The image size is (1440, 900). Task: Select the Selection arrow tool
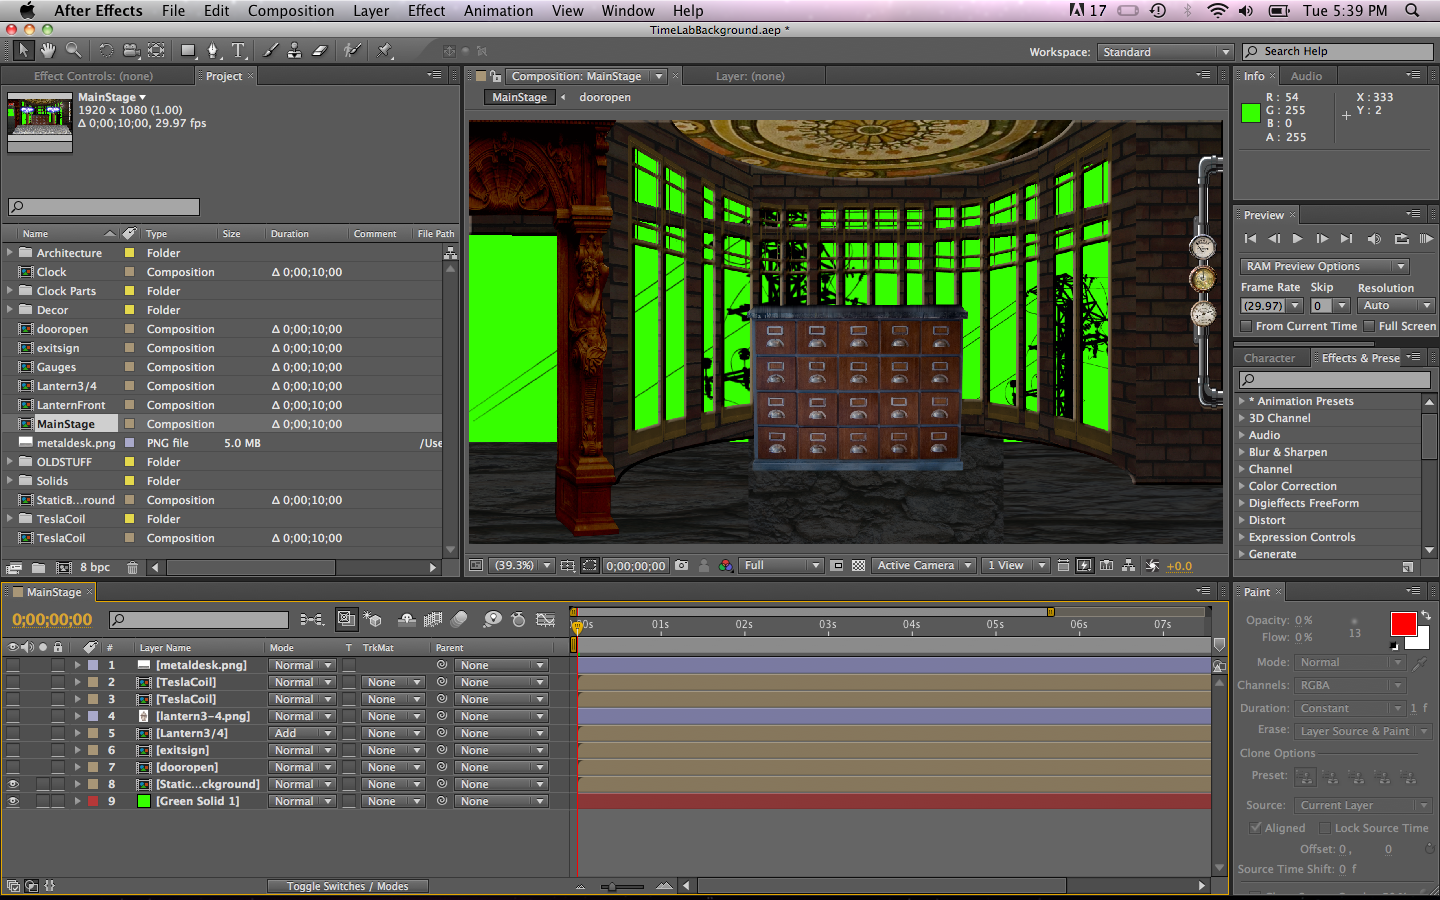[x=24, y=50]
